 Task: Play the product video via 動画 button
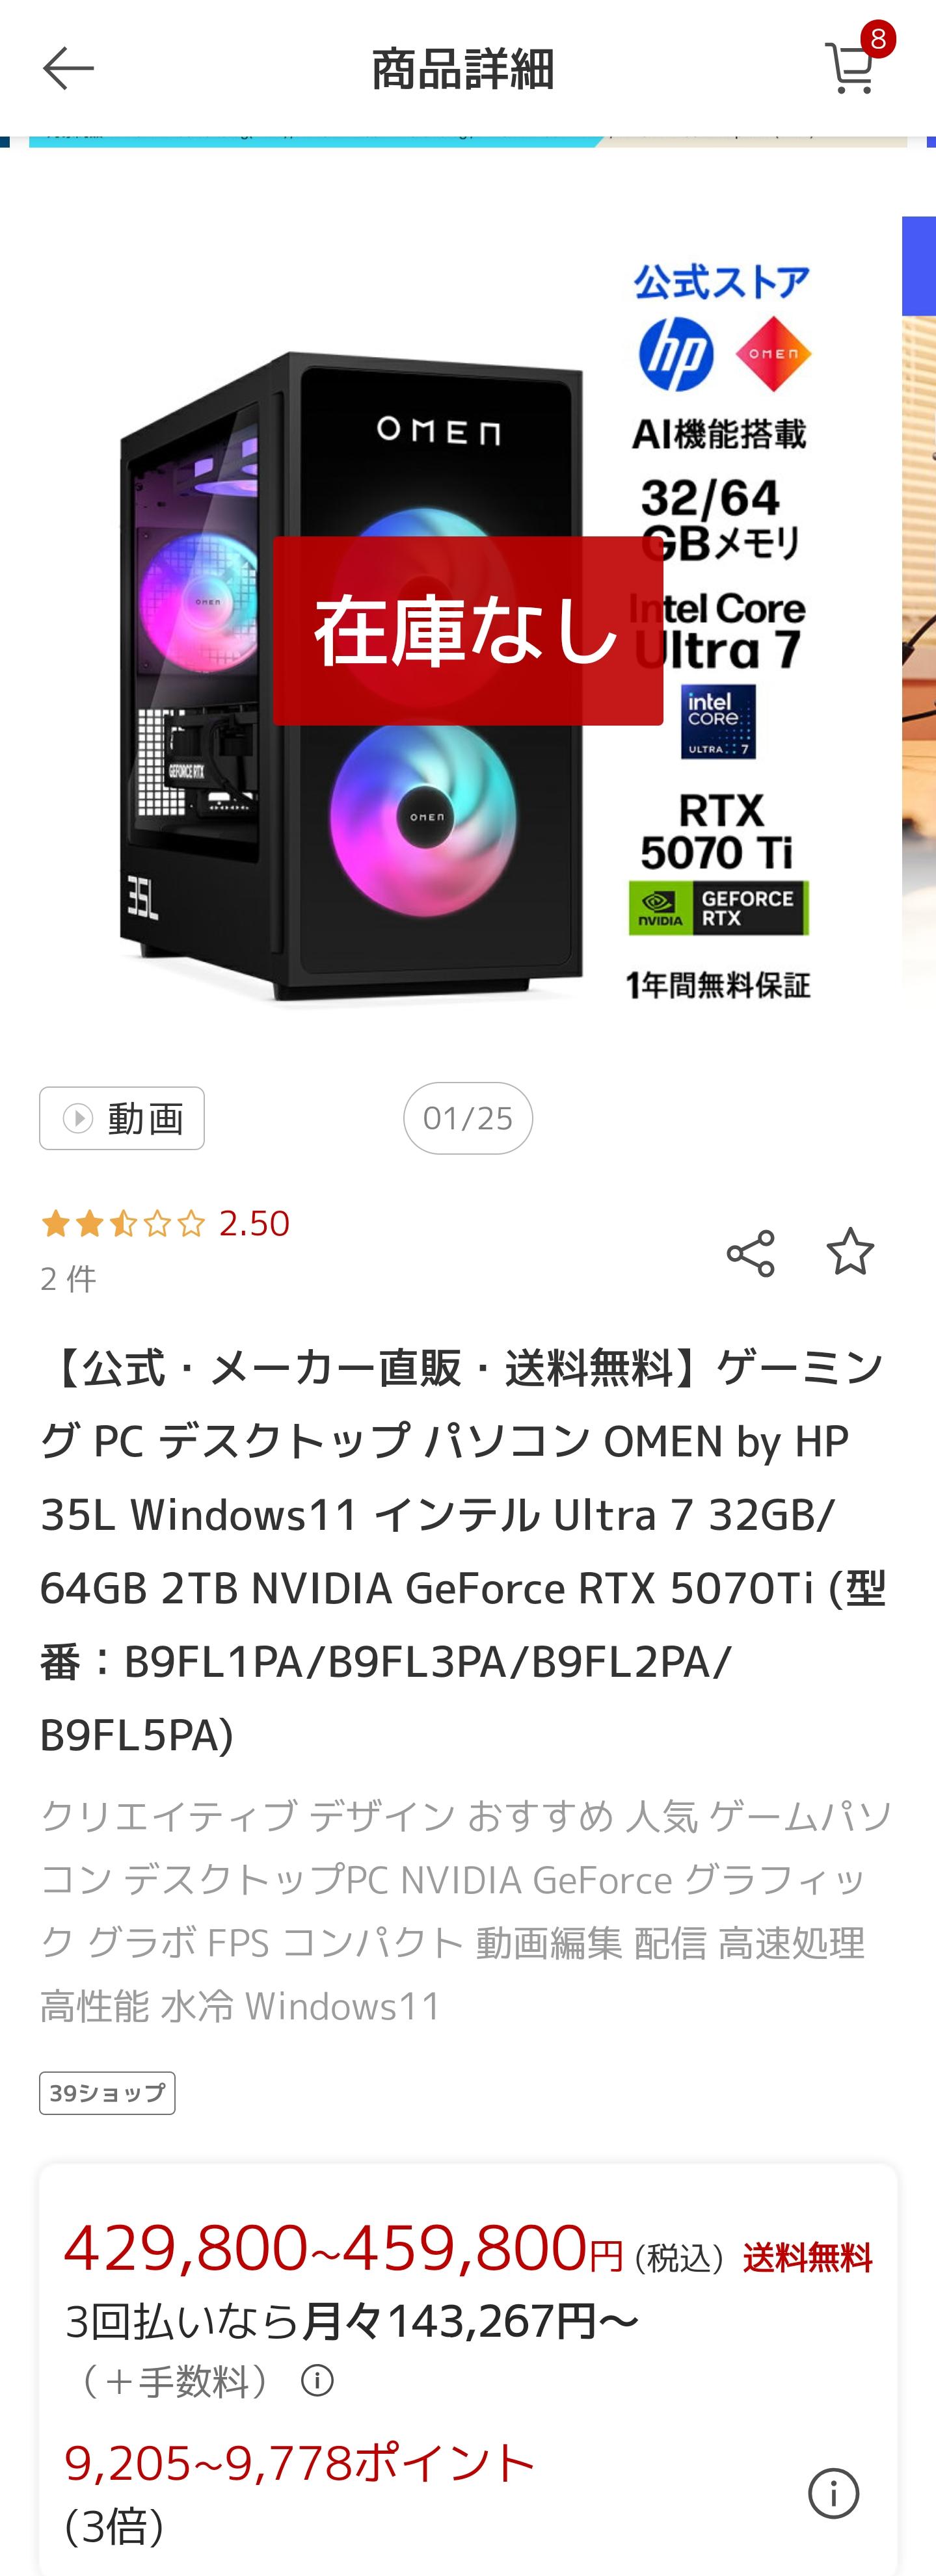122,1118
